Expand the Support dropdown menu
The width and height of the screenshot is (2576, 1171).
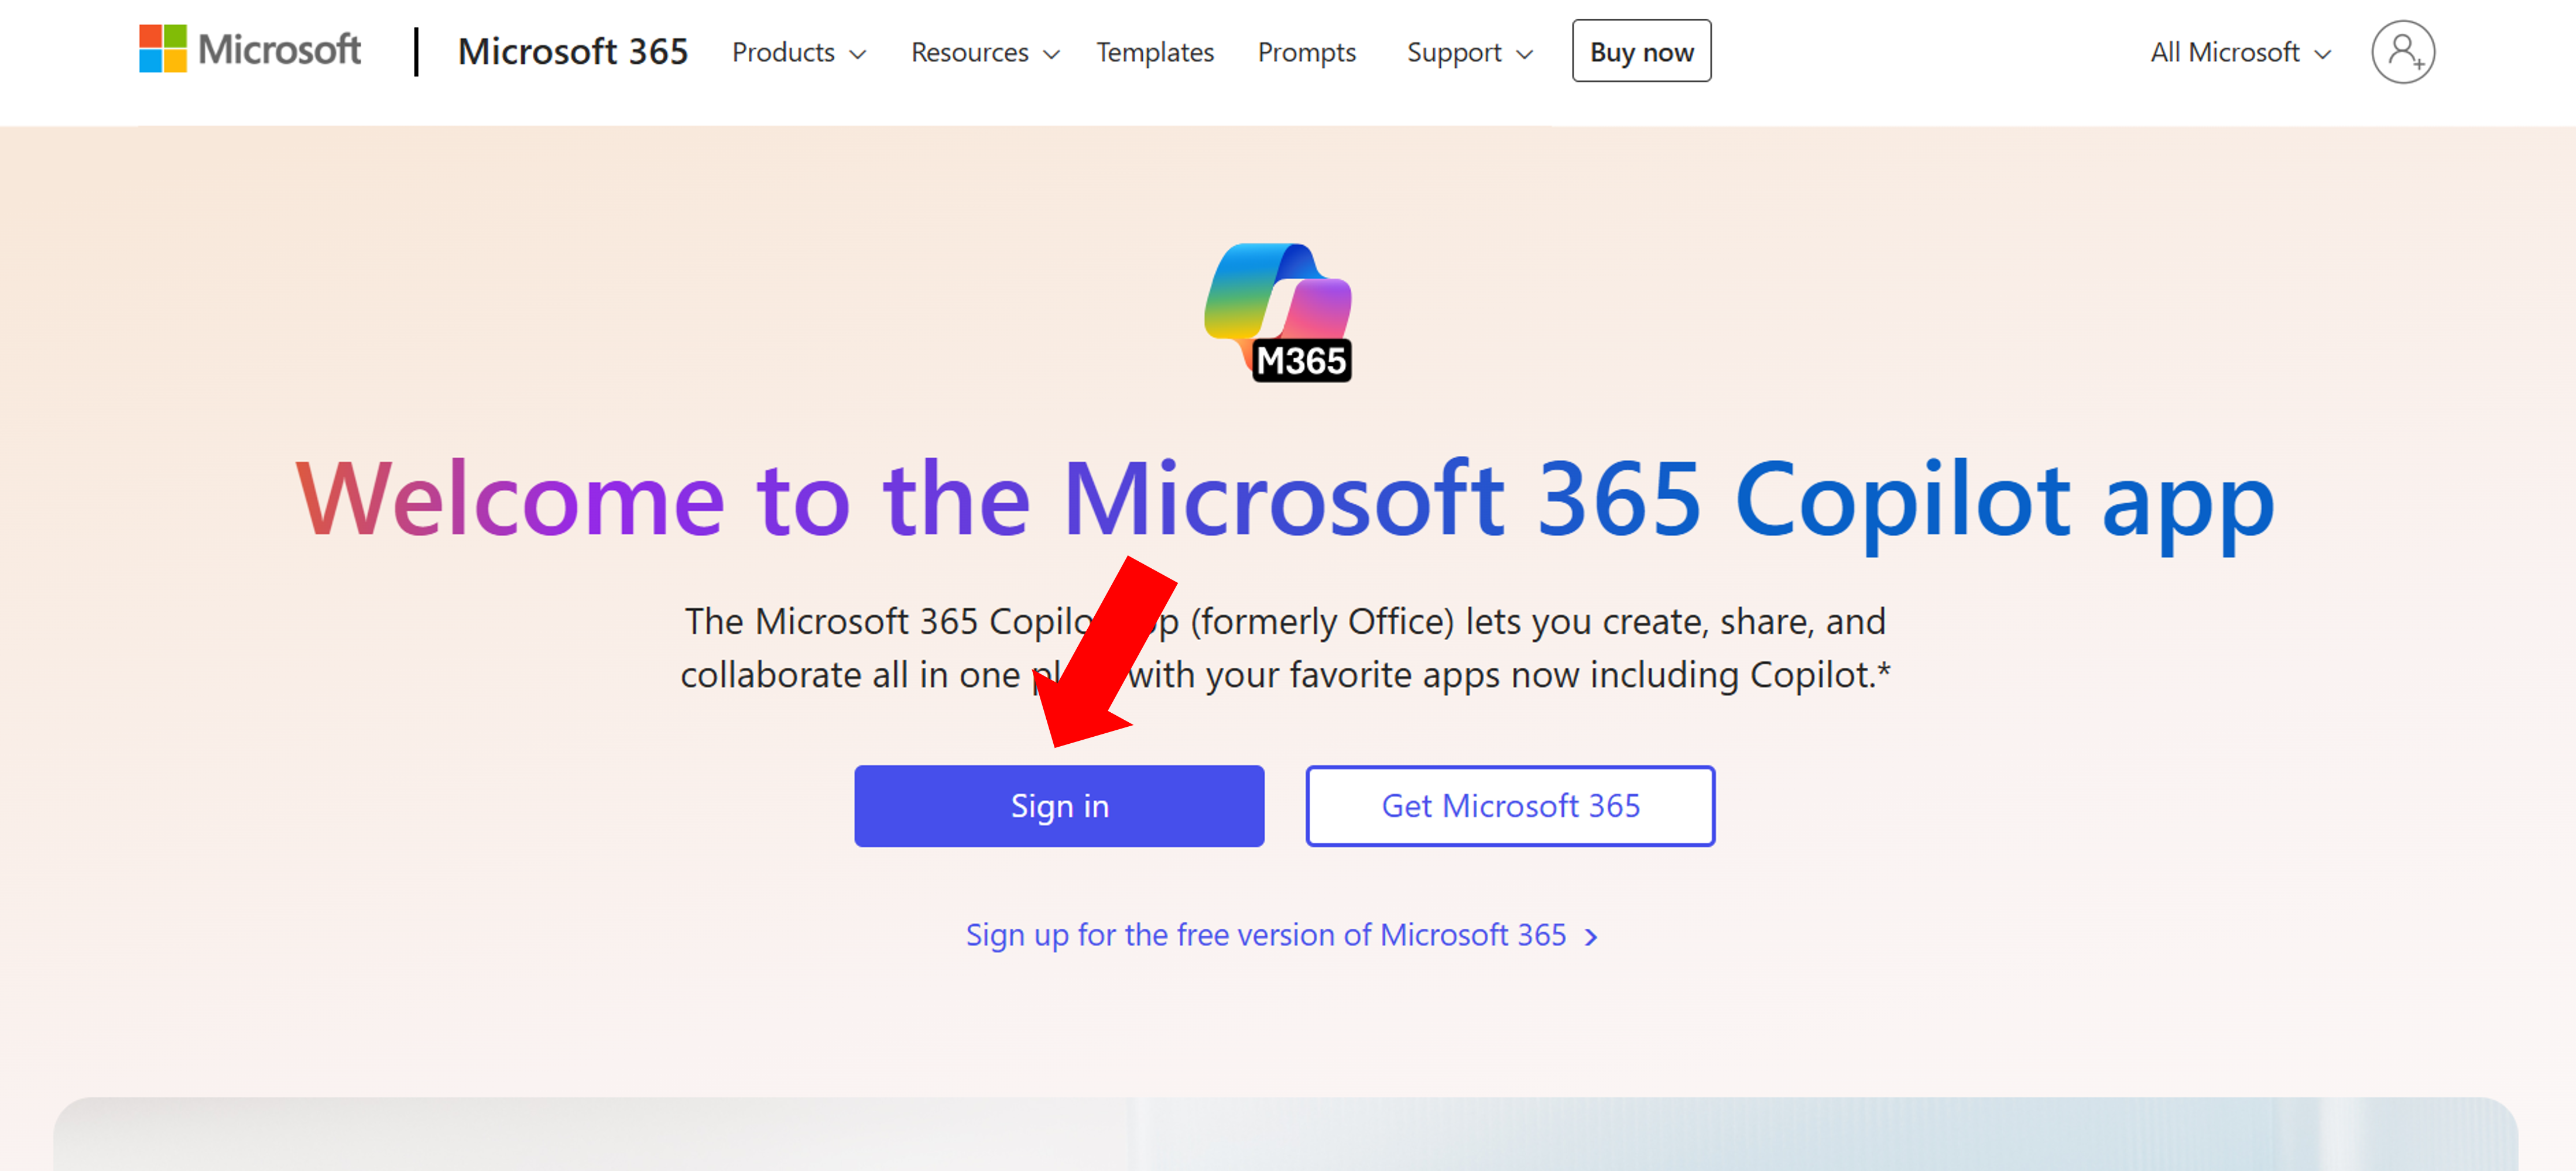1468,52
